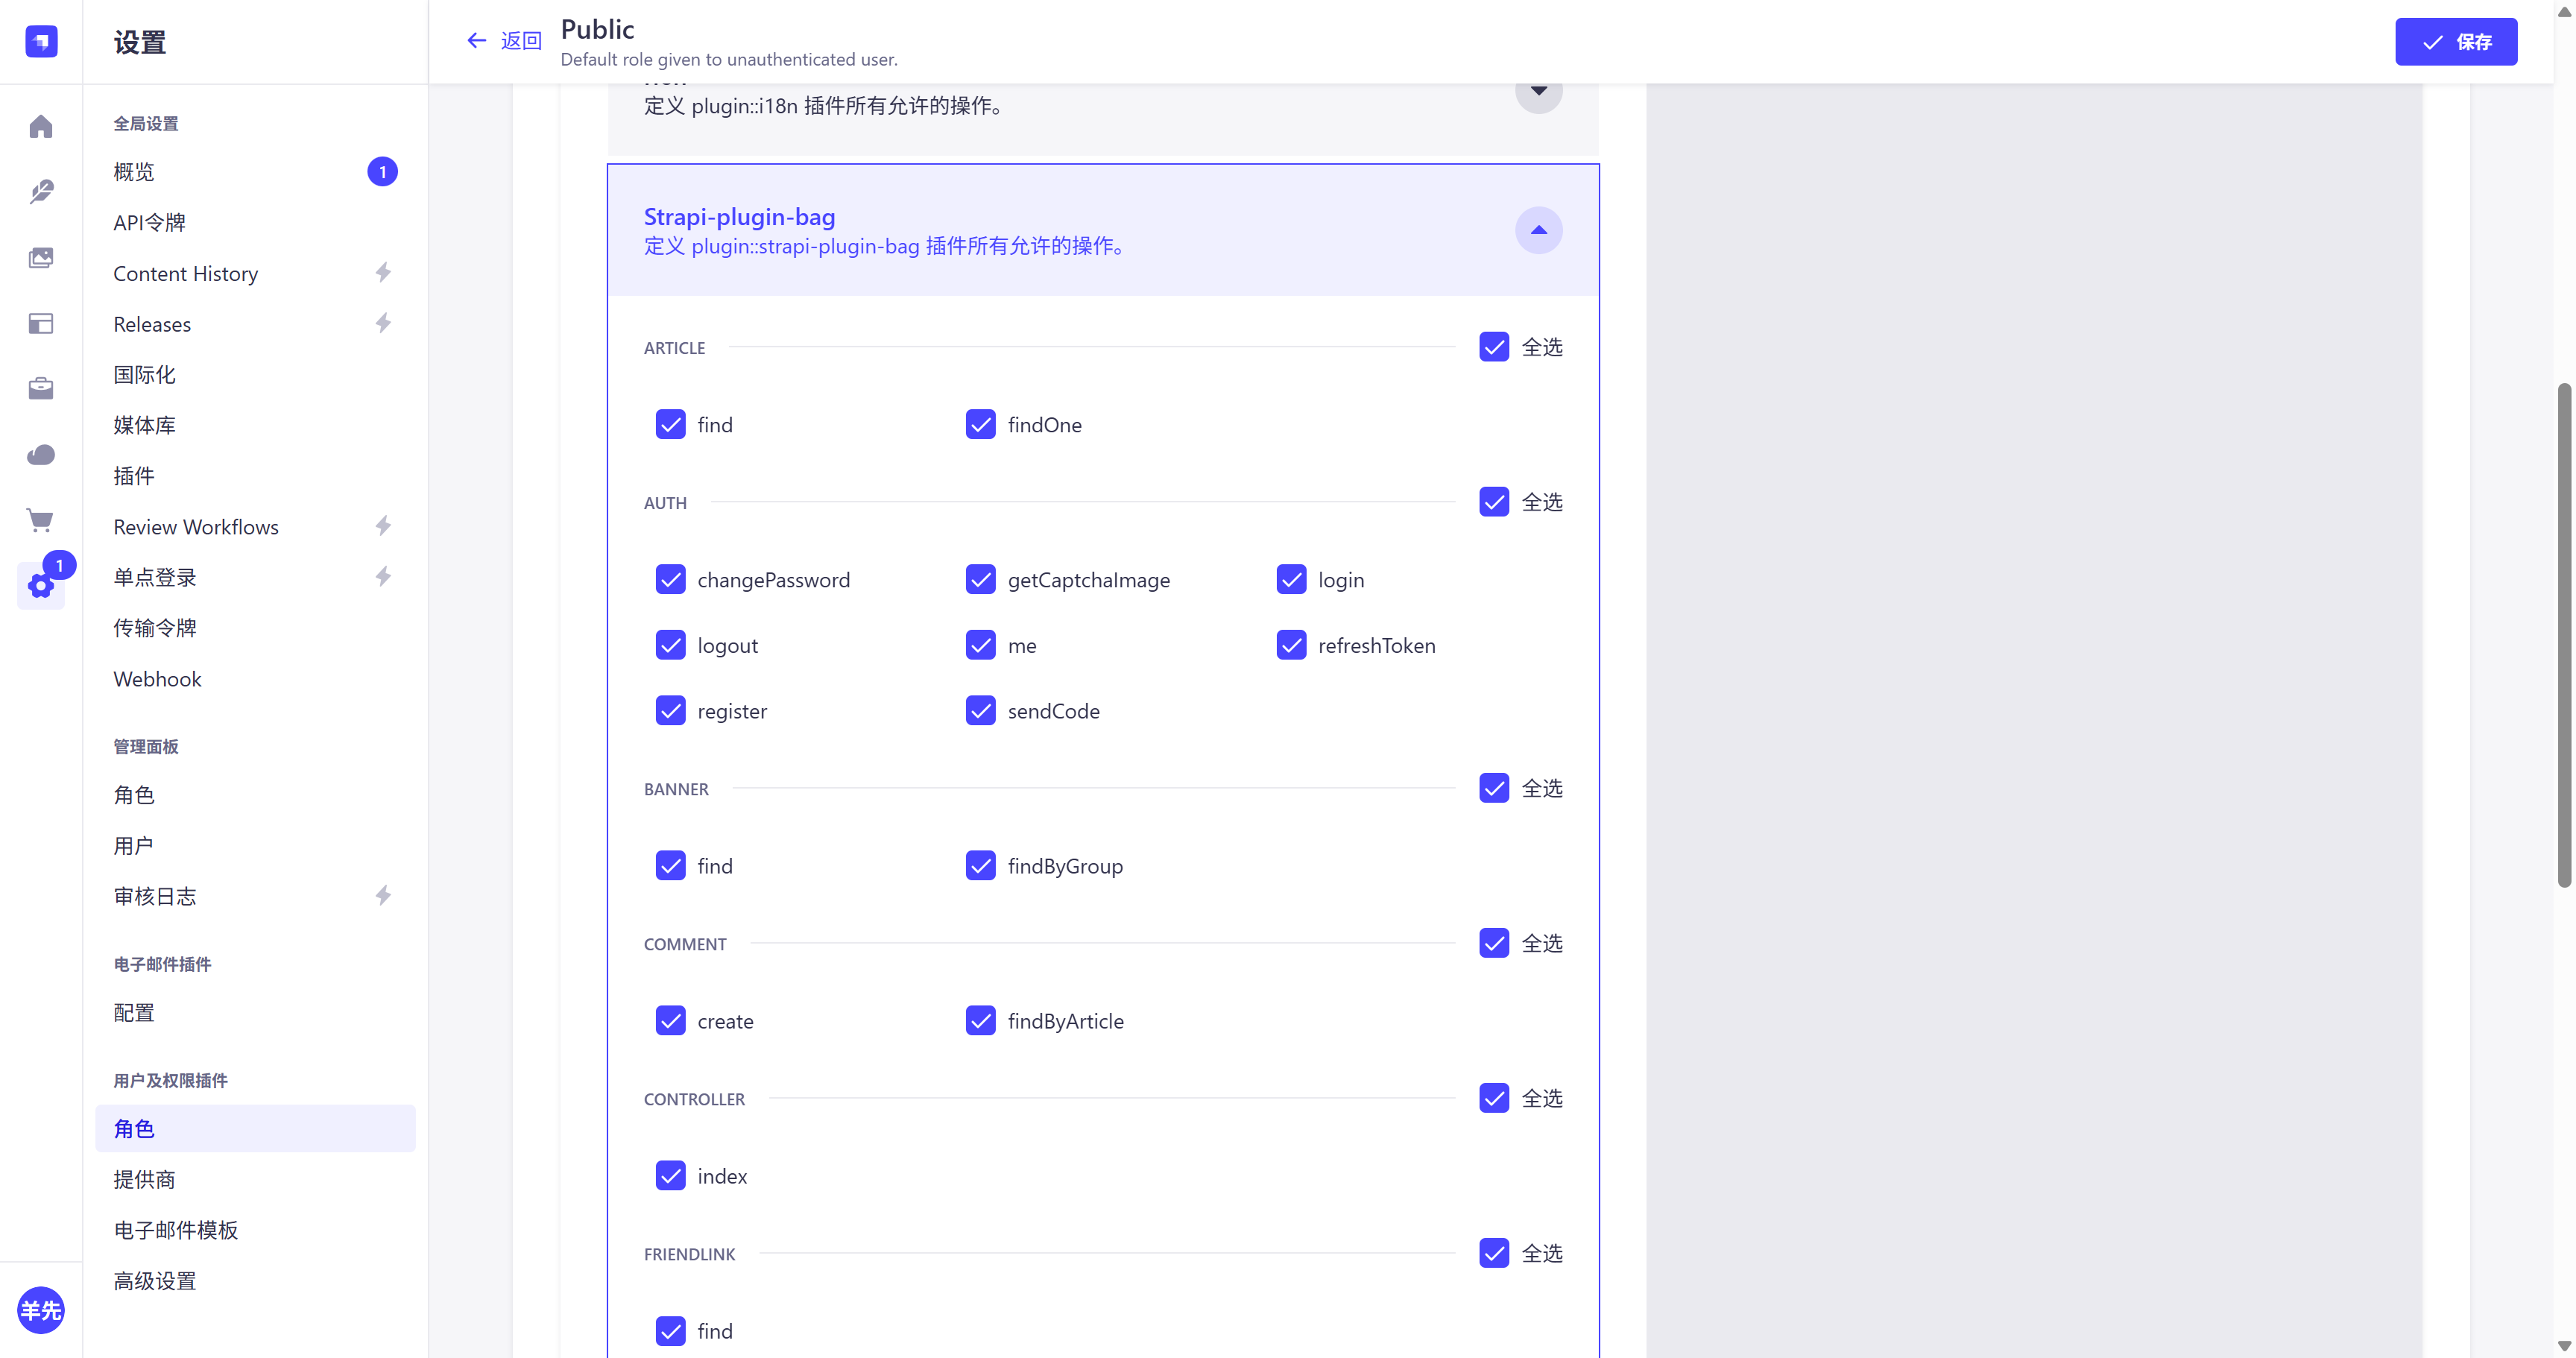Open 电子邮件模板 menu item
Viewport: 2576px width, 1358px height.
pos(176,1230)
